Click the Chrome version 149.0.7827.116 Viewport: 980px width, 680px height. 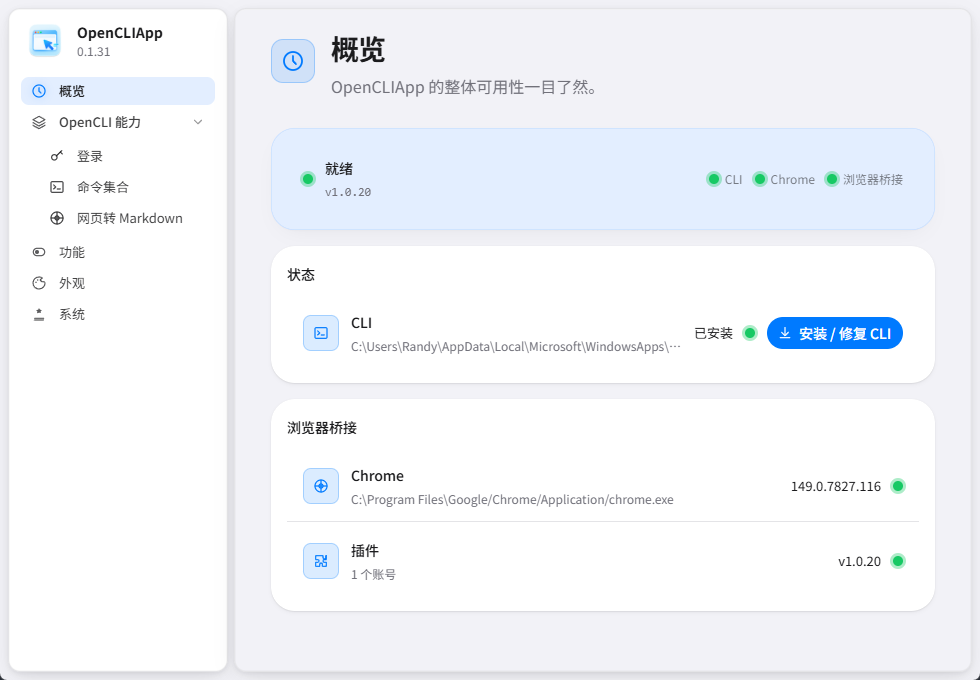[x=836, y=486]
